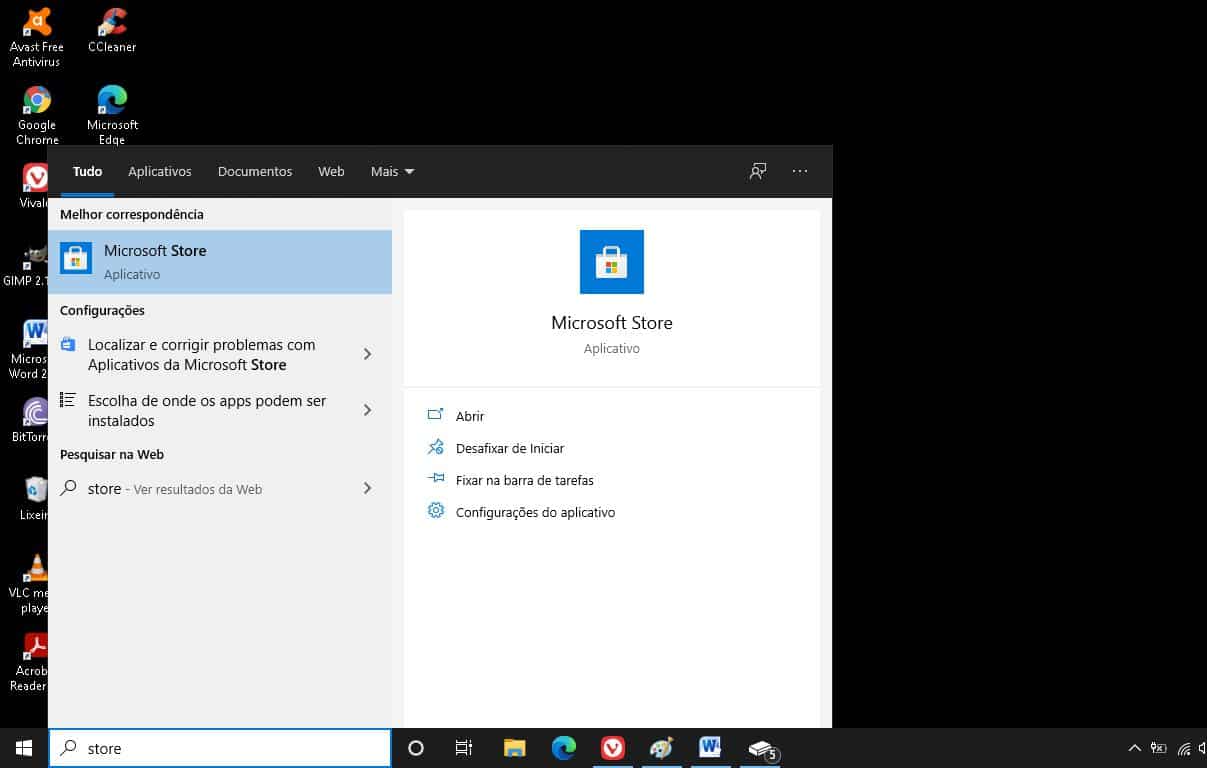Open Localizar e corrigir problemas setting result
This screenshot has width=1207, height=768.
click(200, 355)
